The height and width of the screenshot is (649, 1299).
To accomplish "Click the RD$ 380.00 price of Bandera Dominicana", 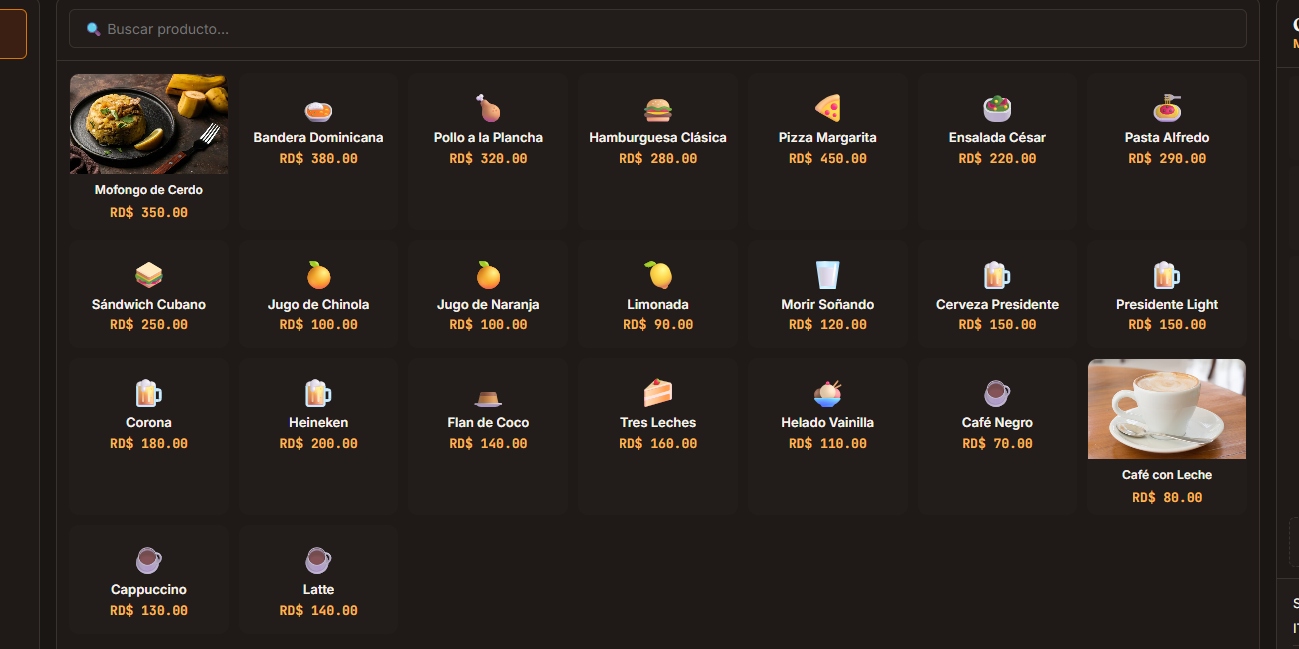I will tap(318, 158).
